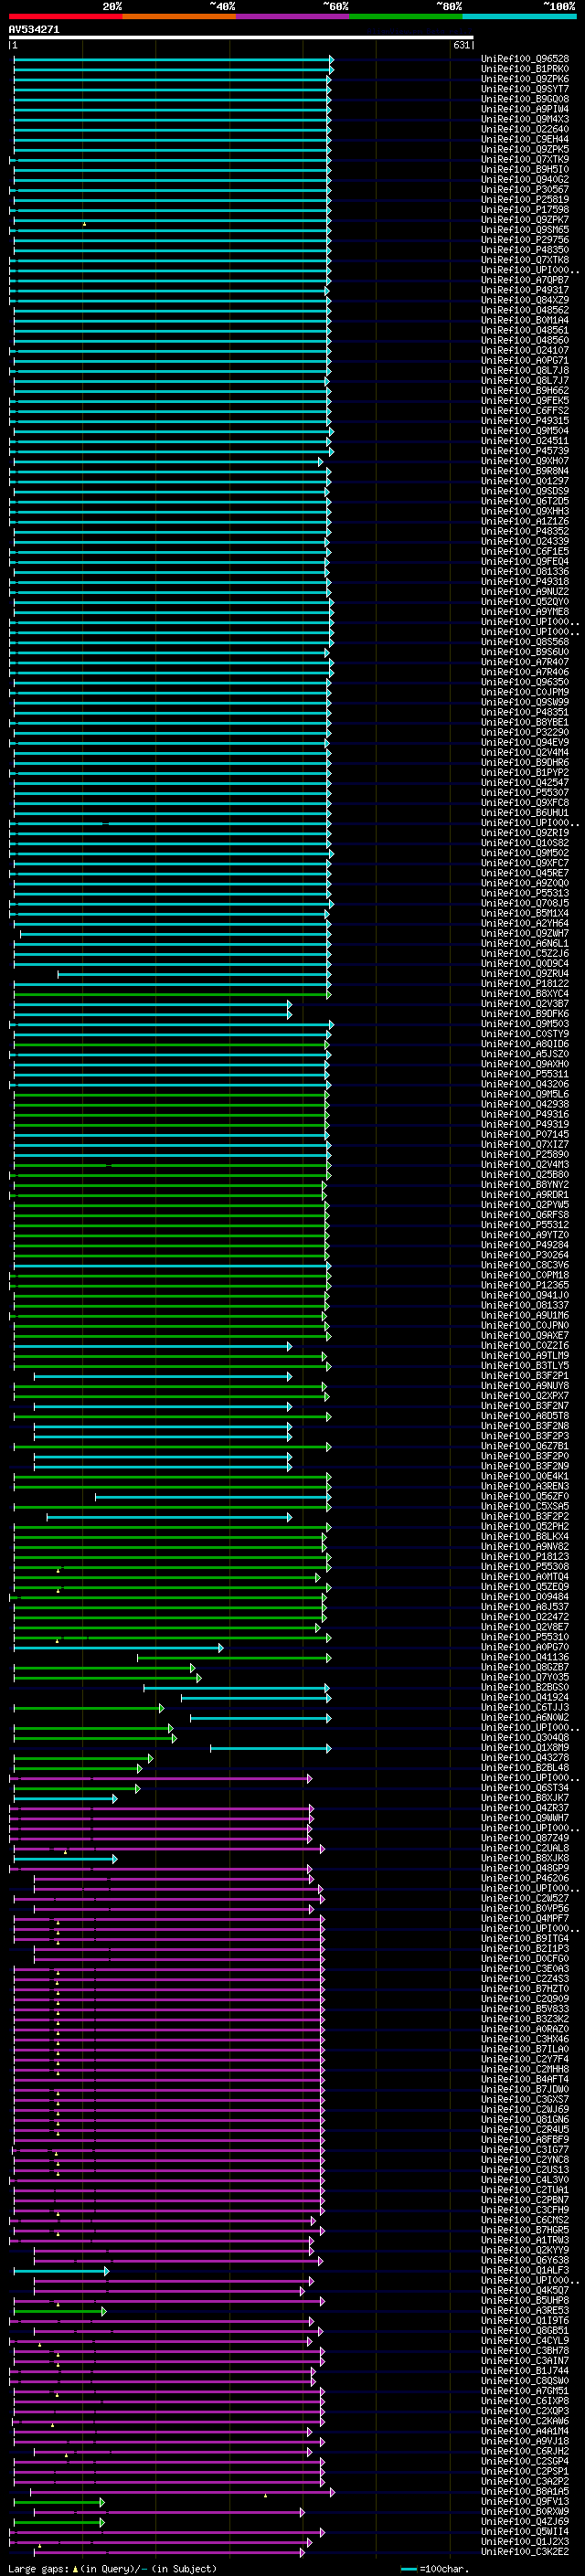Open hit UniRef100_O22640
Screen dimensions: 585x2576
pyautogui.click(x=525, y=129)
